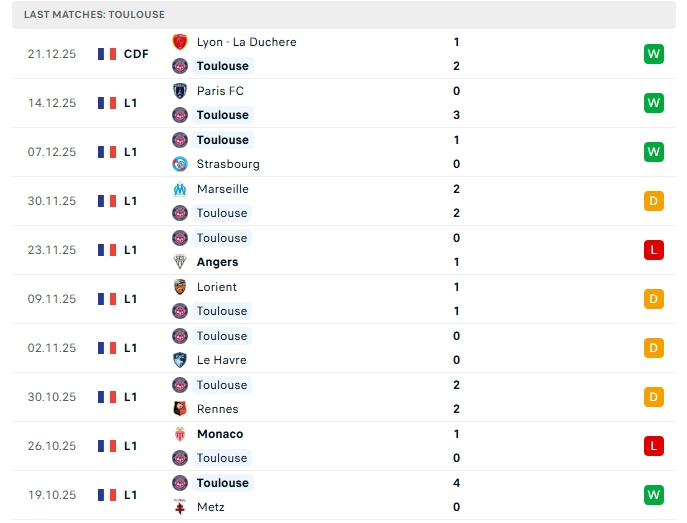Click the CDF competition label
Screen dimensions: 687x523
[136, 54]
